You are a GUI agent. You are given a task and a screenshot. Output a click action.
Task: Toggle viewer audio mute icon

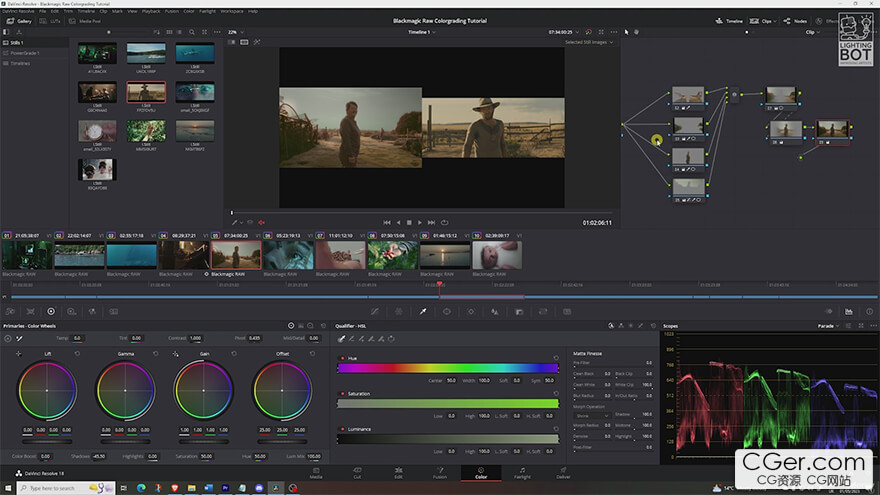(262, 223)
